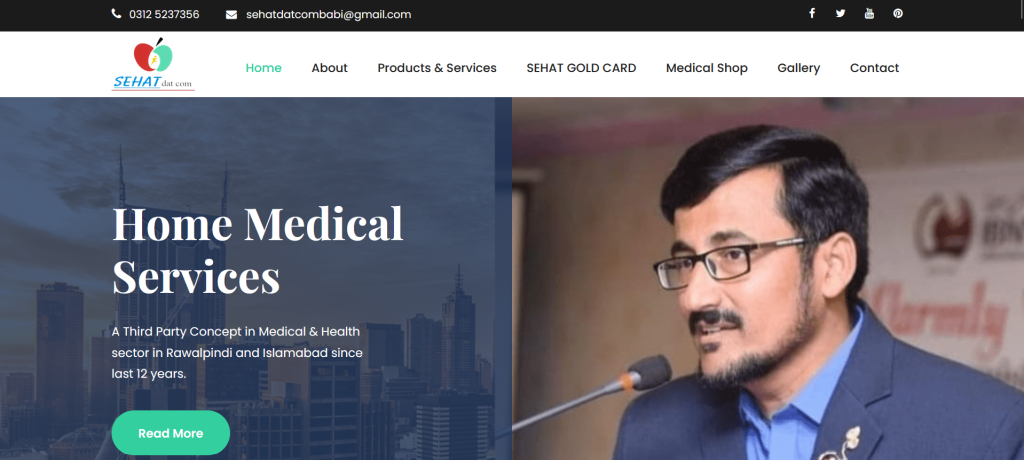Viewport: 1024px width, 460px height.
Task: Click the sehatdatcombabi@gmail.com email address
Action: click(328, 14)
